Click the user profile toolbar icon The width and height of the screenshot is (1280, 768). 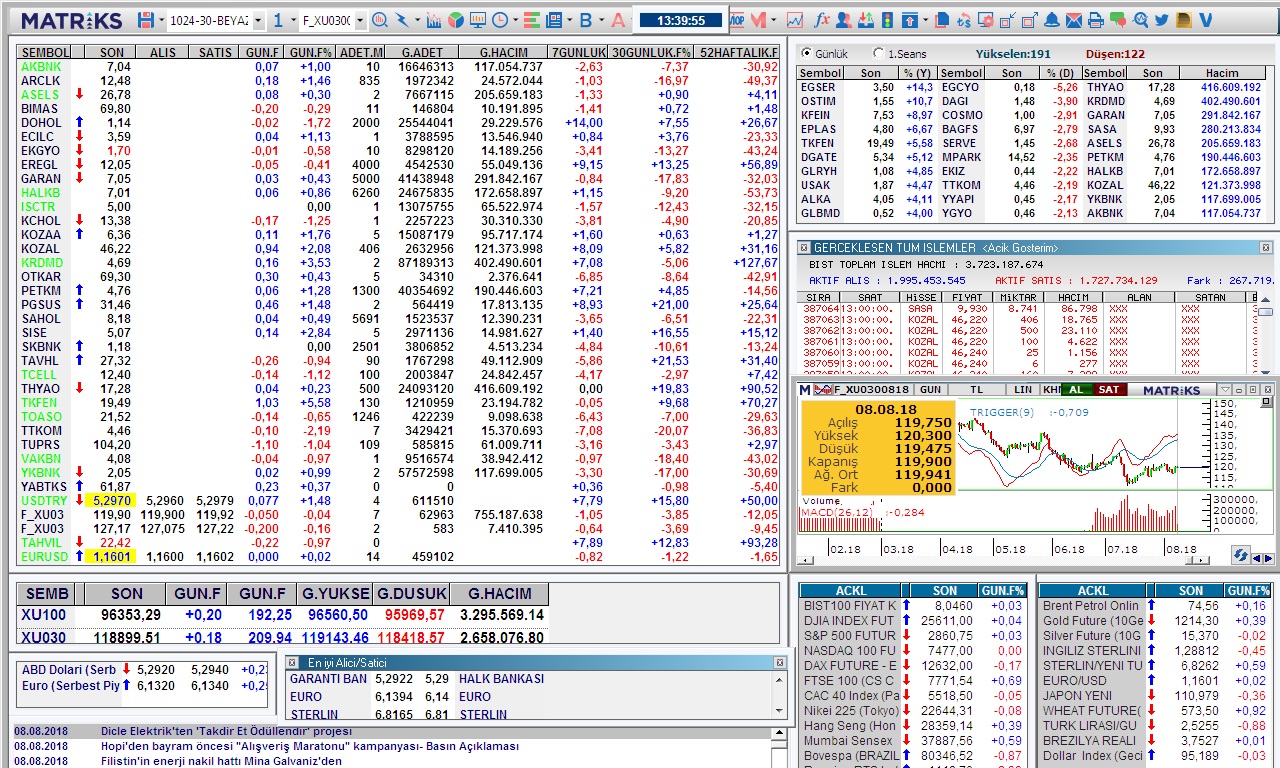843,20
